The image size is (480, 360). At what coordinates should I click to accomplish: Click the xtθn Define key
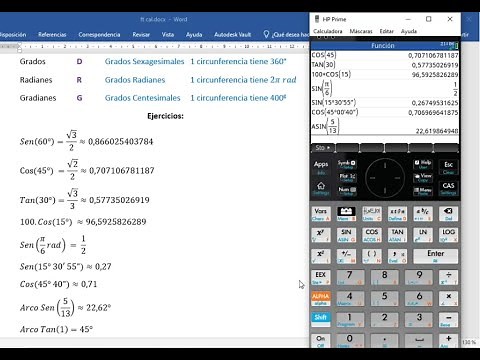[x=397, y=214]
